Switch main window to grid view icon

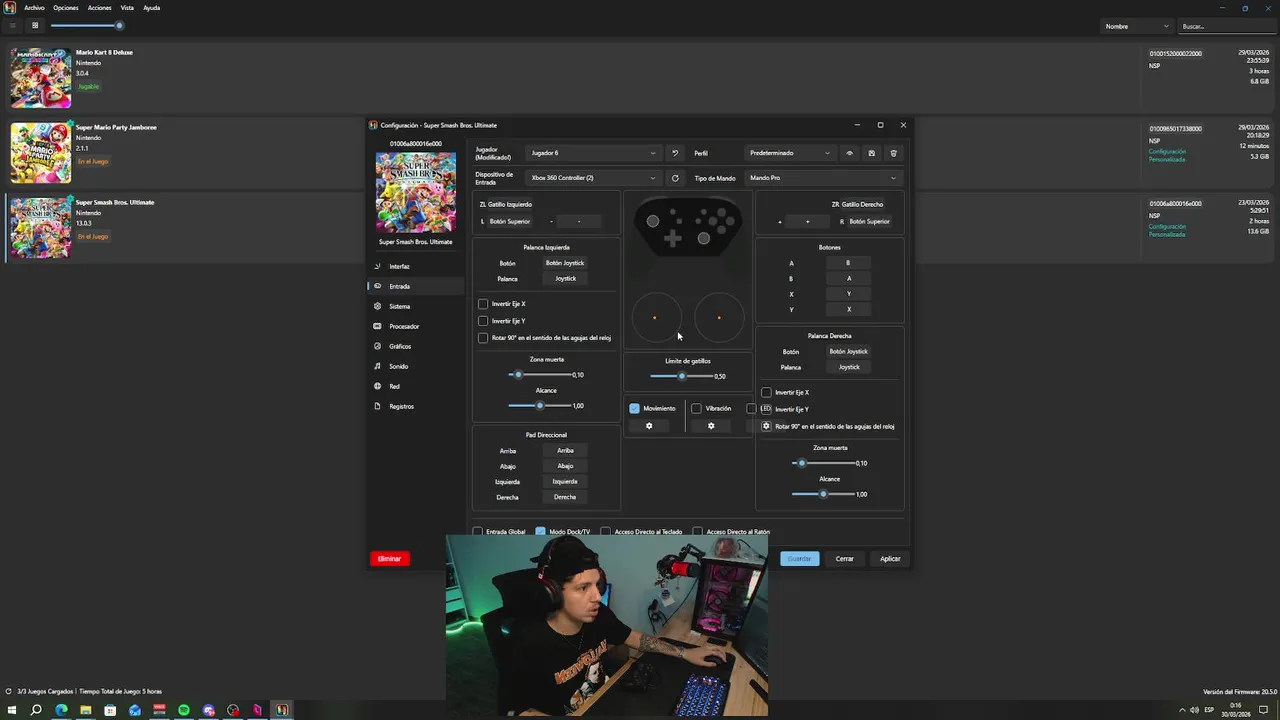point(35,25)
